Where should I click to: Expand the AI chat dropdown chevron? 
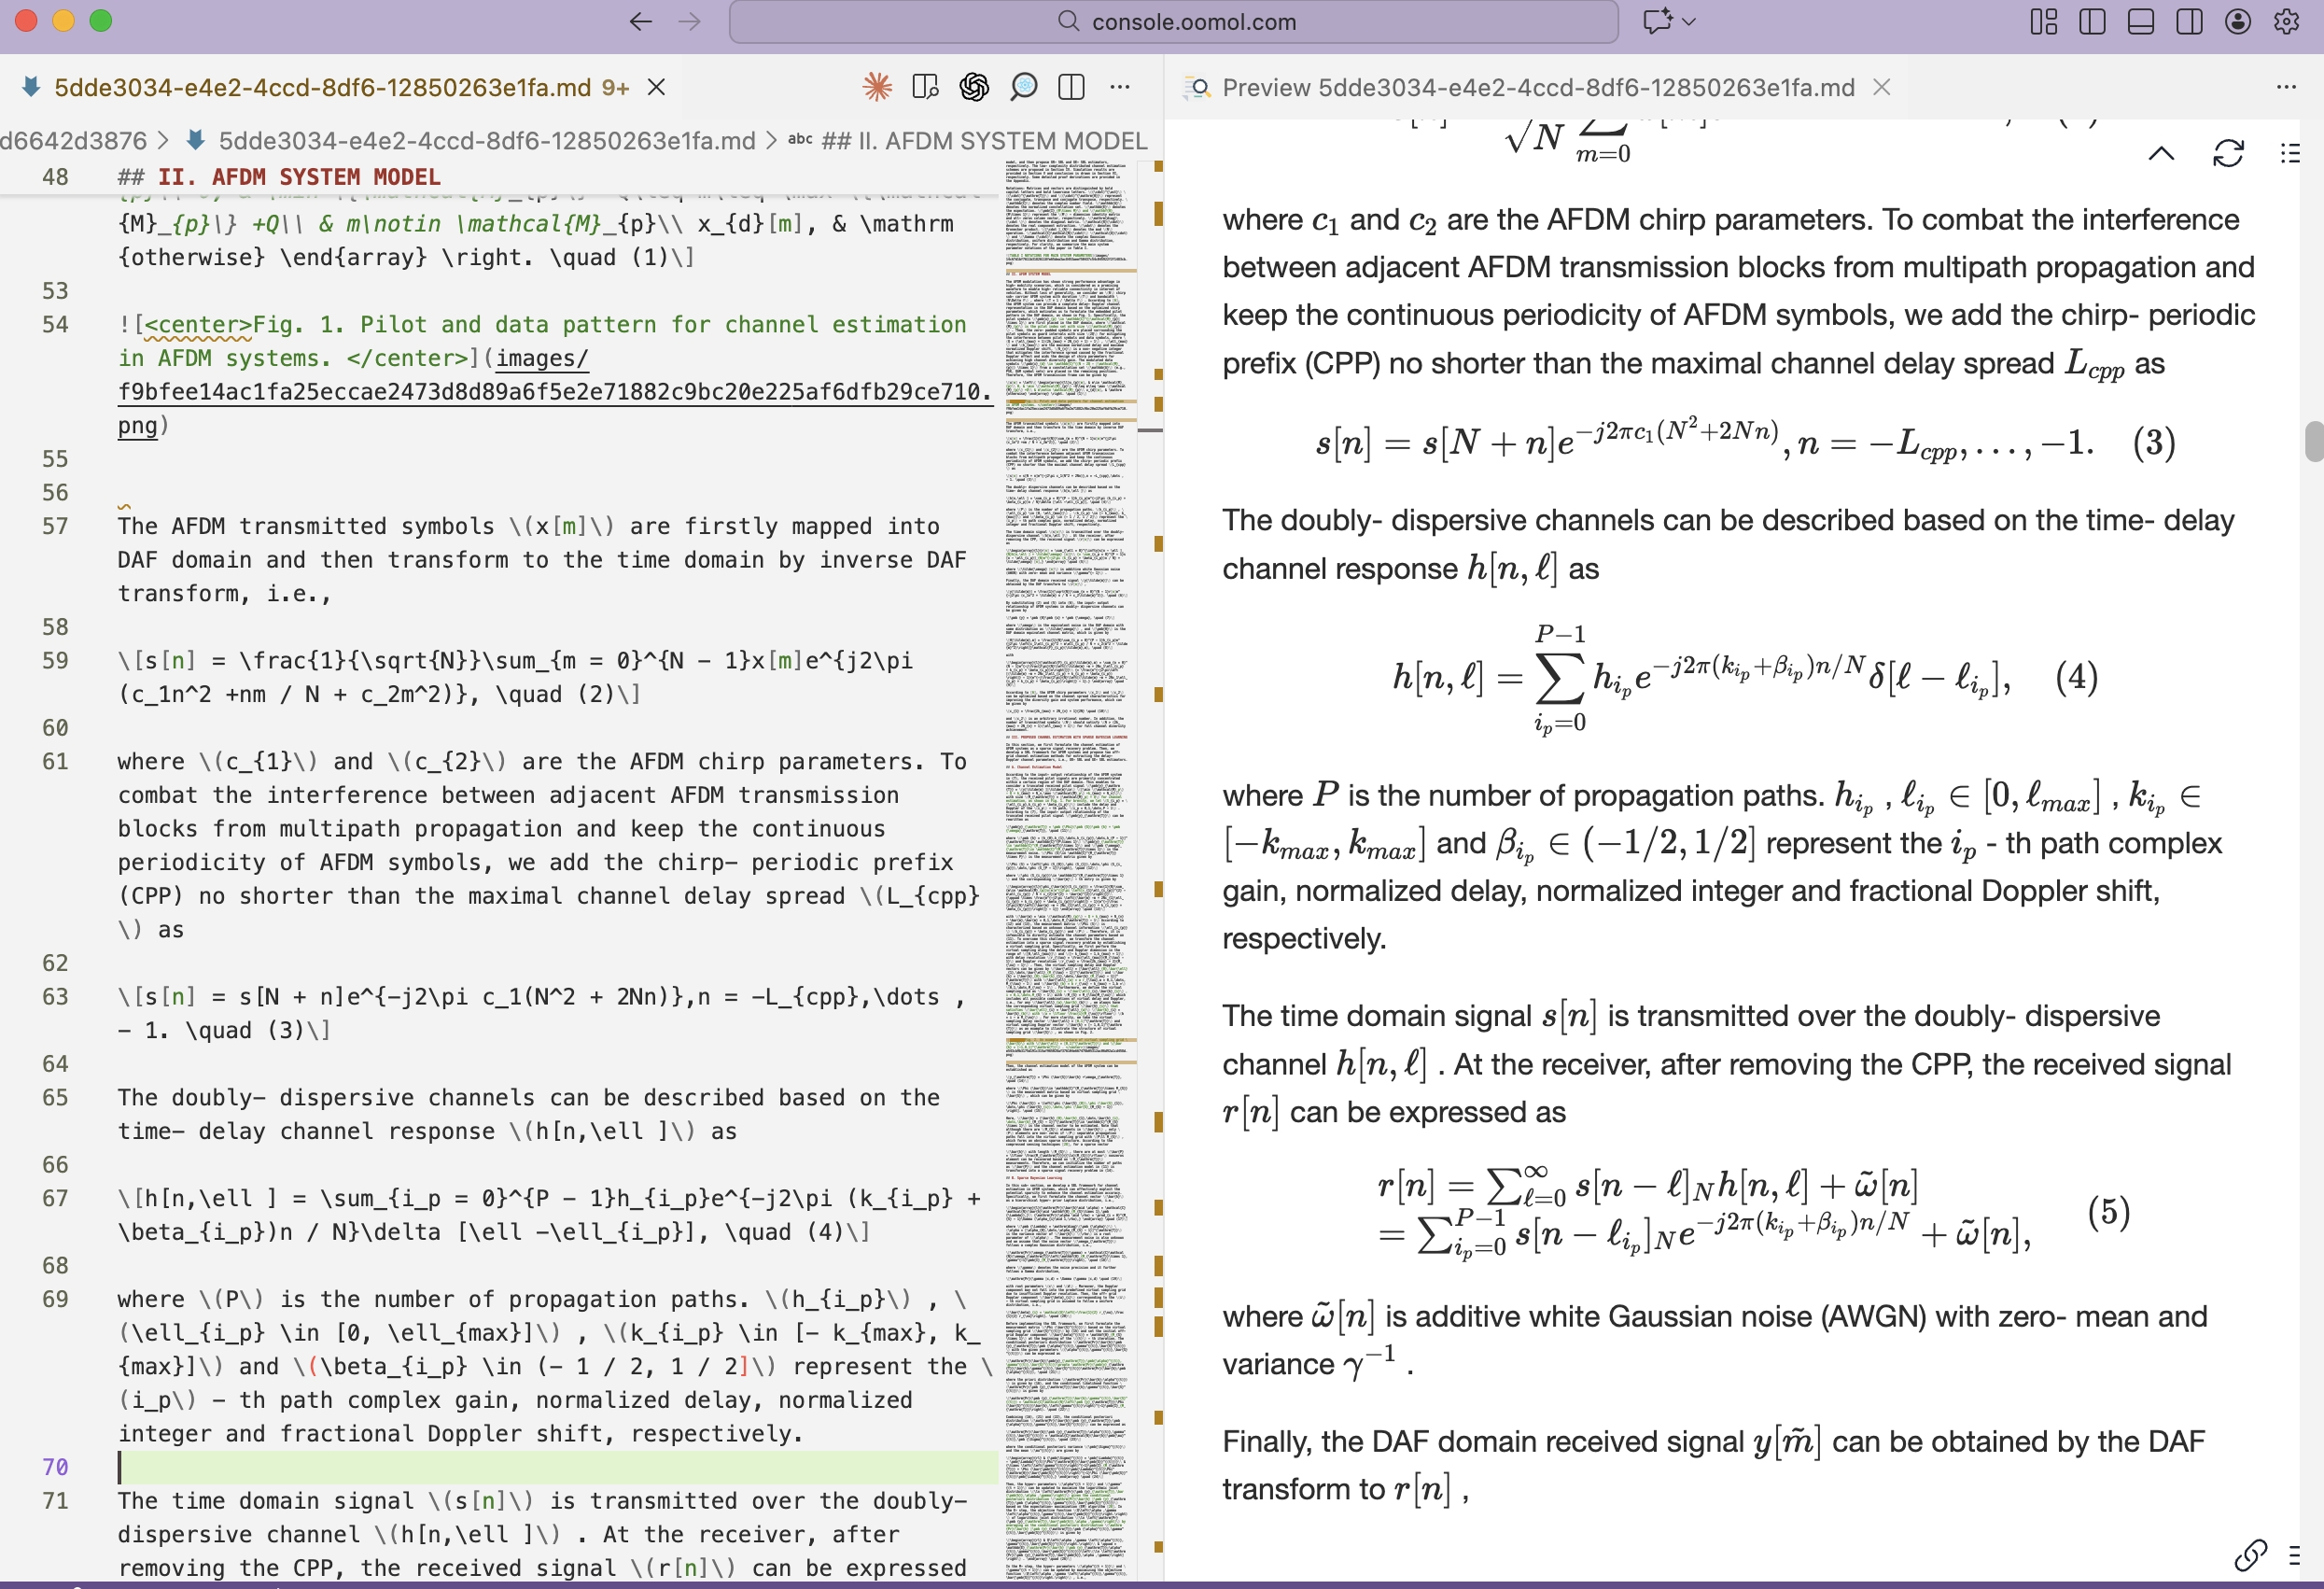click(x=1689, y=21)
